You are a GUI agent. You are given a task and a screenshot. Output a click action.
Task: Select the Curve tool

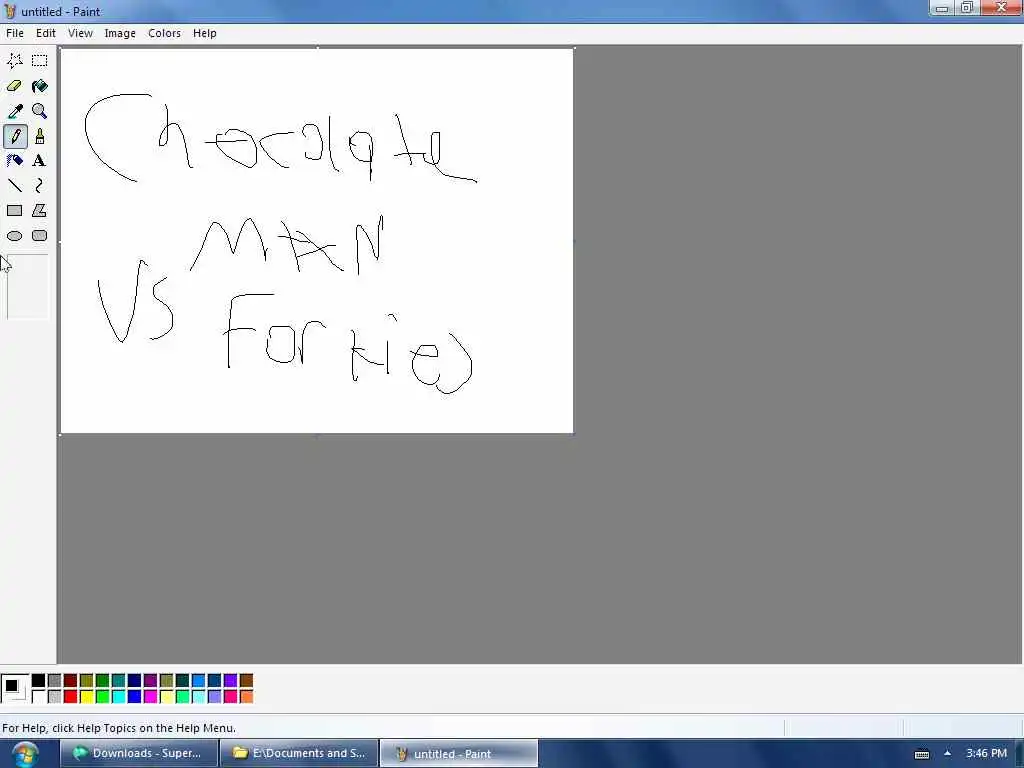[40, 185]
